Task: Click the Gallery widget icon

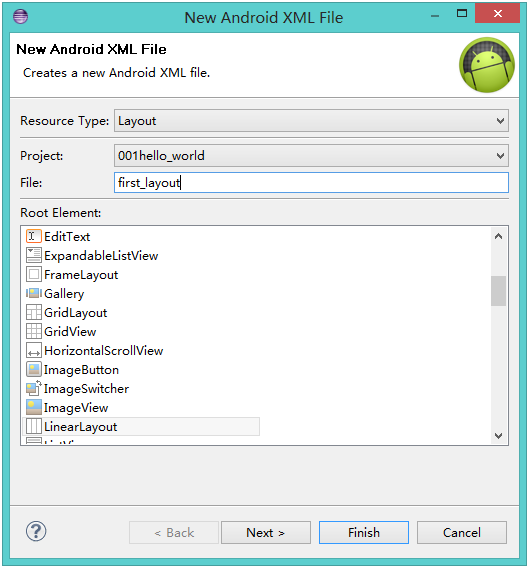Action: pyautogui.click(x=34, y=293)
